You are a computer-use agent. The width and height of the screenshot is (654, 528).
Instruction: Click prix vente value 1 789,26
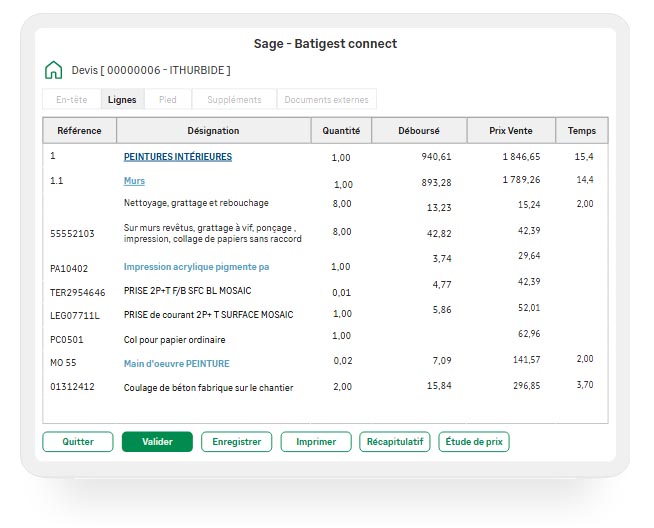click(x=521, y=180)
